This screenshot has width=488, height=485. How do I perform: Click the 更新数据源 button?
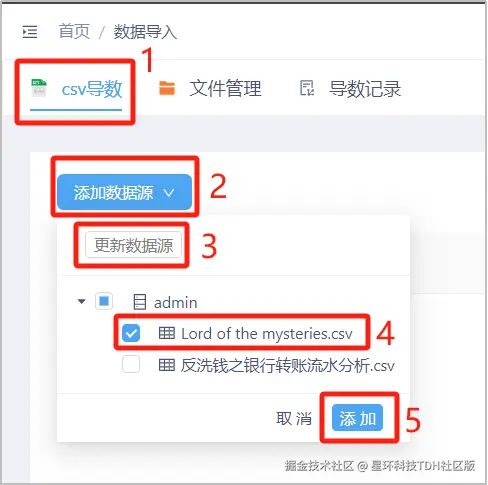click(133, 245)
